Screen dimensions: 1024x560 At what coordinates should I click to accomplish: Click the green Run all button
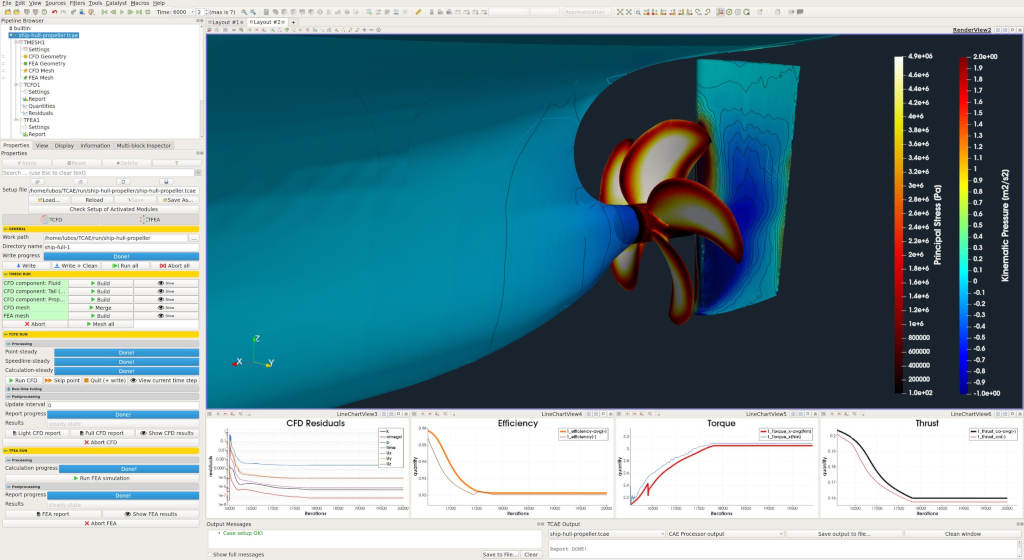[125, 266]
